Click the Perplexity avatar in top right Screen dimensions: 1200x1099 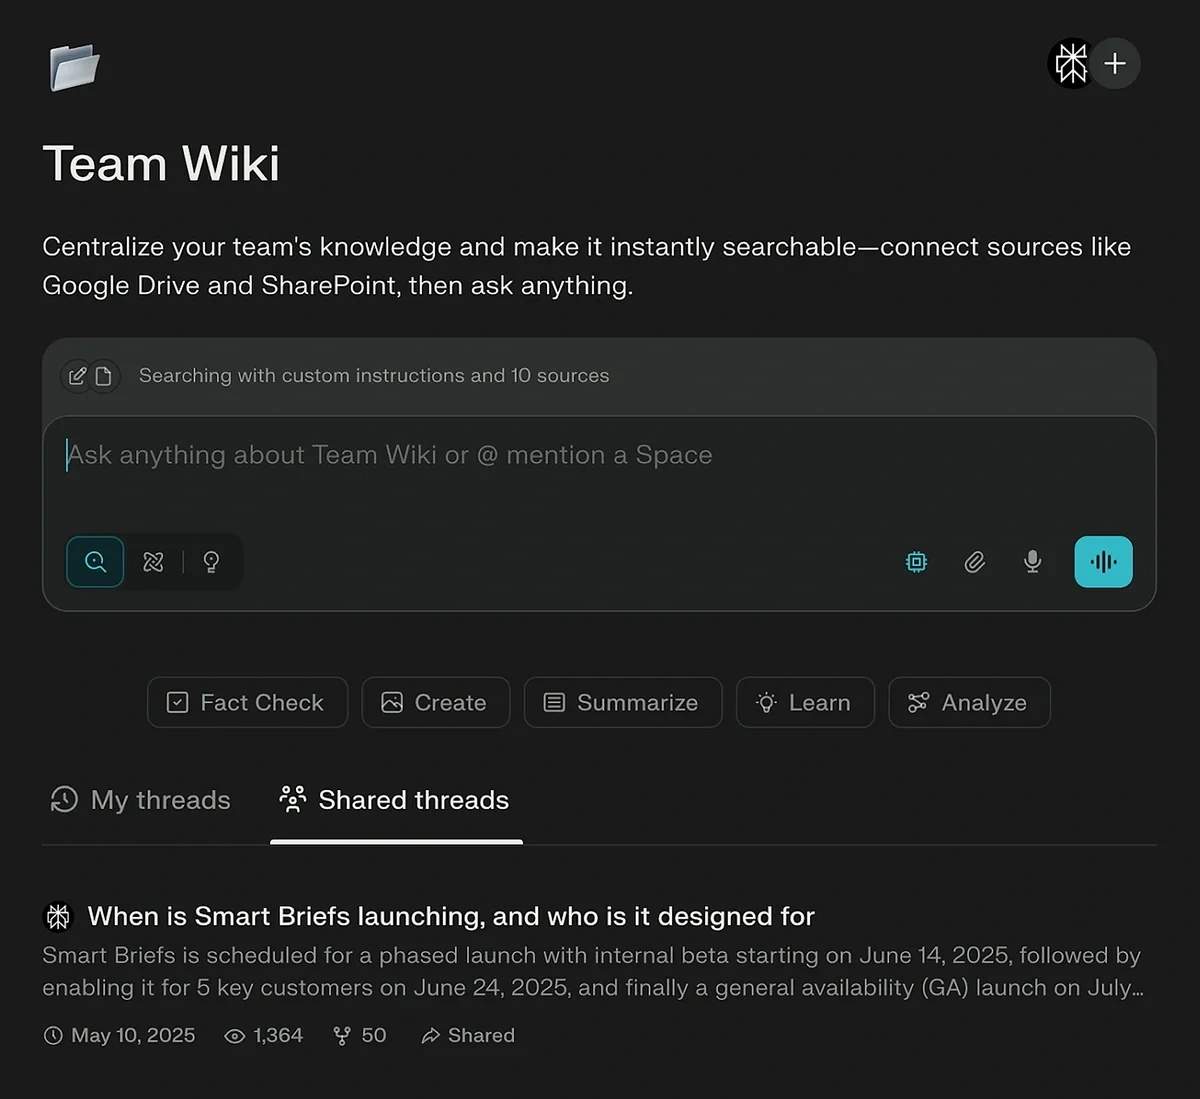tap(1071, 64)
